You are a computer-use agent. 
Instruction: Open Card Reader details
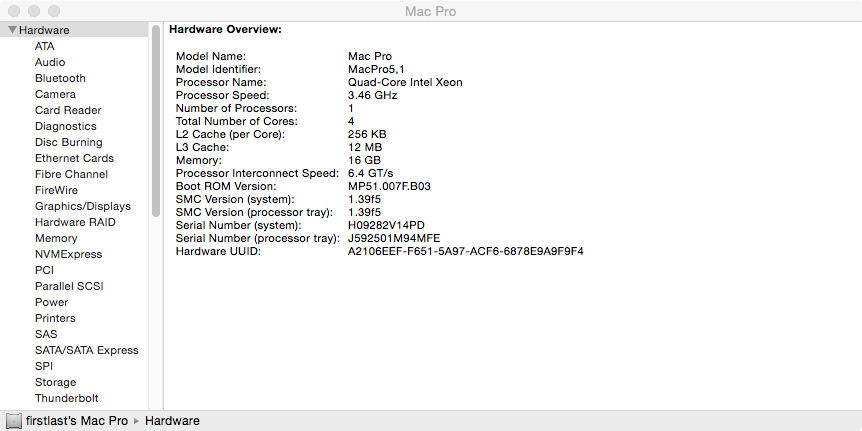[68, 110]
